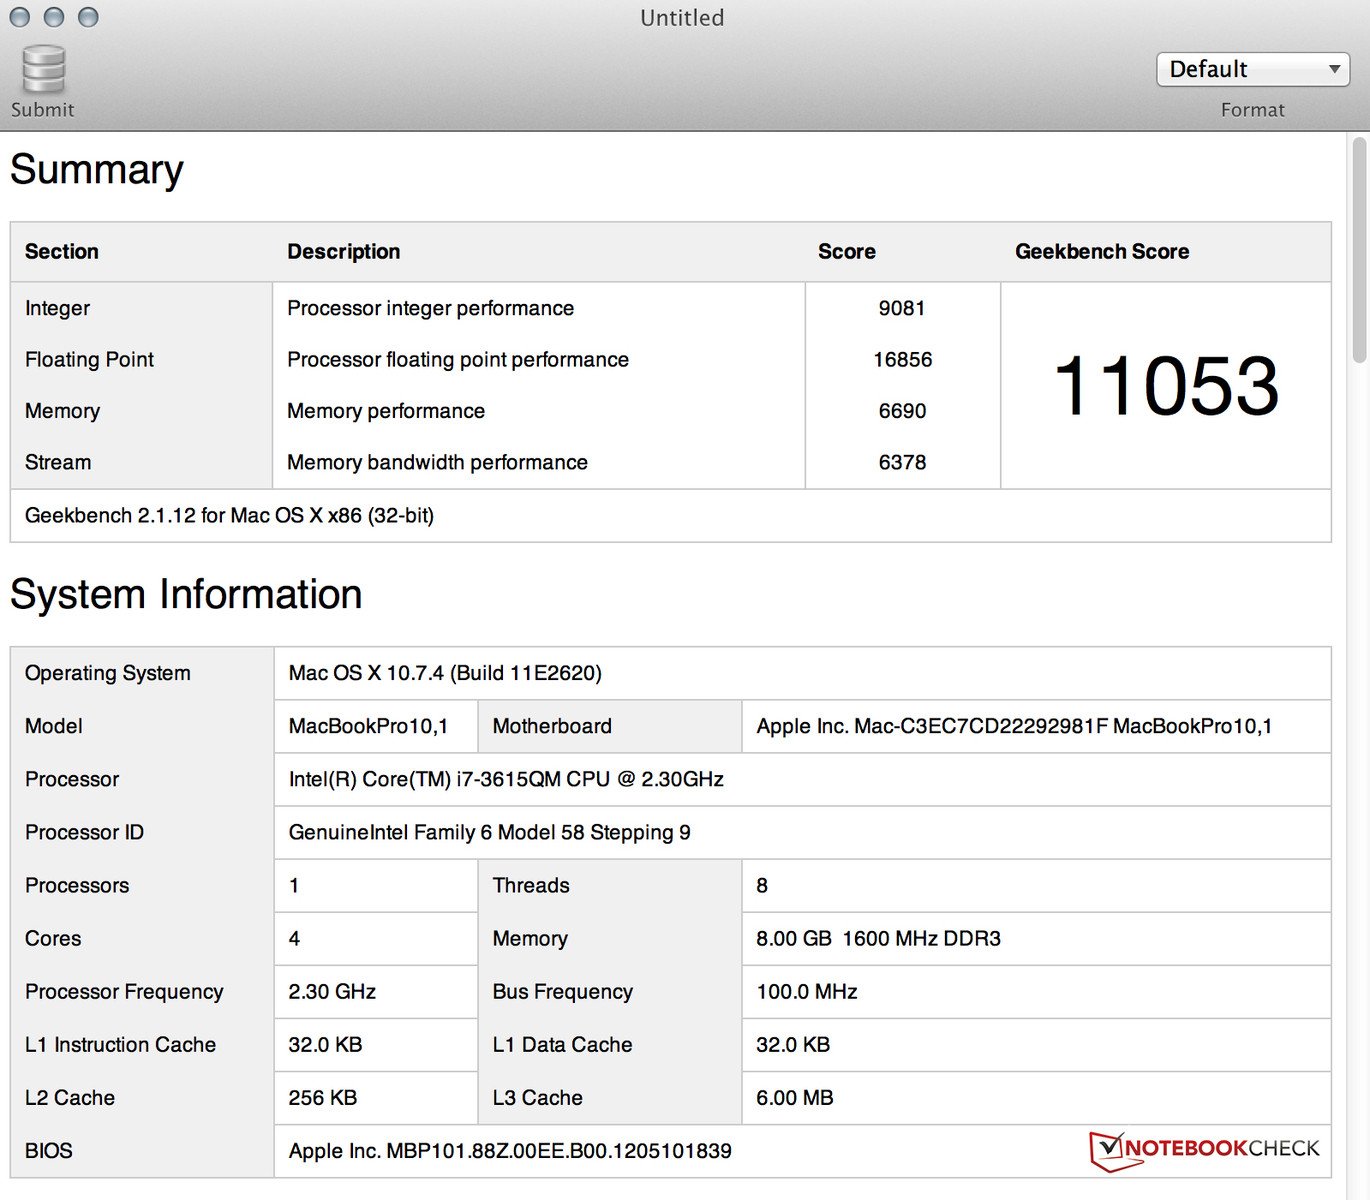Click the minimize window button
Image resolution: width=1370 pixels, height=1200 pixels.
(x=54, y=17)
